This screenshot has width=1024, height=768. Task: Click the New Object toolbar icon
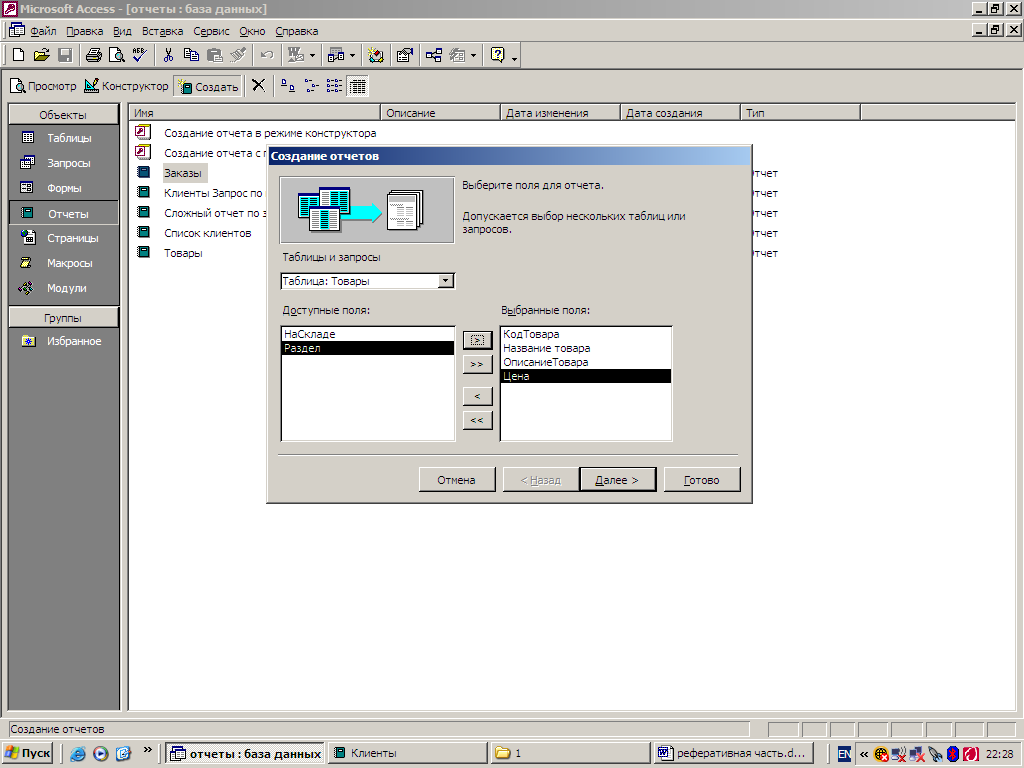[x=457, y=56]
